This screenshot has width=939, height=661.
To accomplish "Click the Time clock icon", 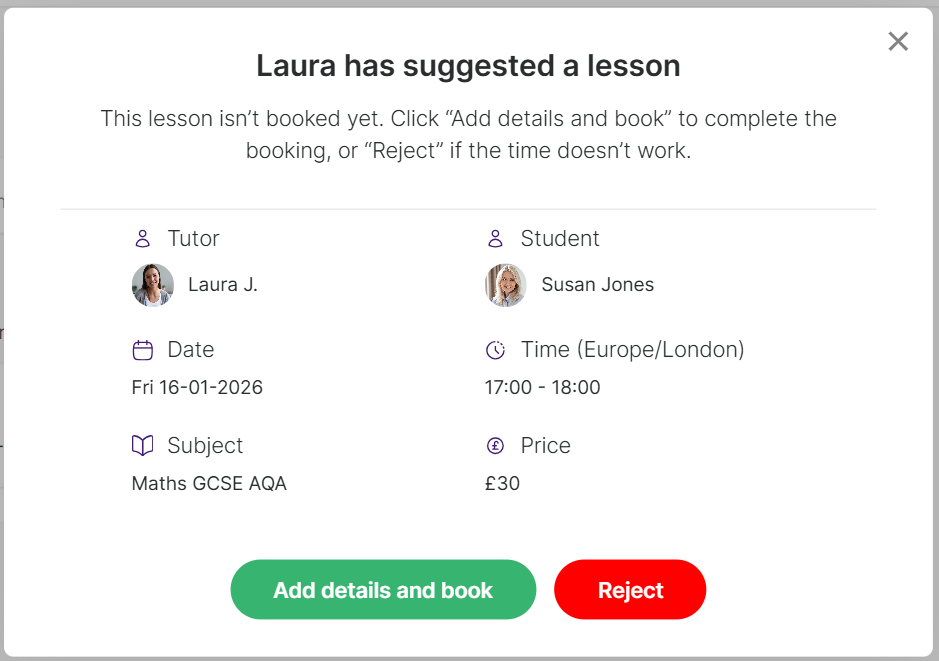I will (x=495, y=350).
